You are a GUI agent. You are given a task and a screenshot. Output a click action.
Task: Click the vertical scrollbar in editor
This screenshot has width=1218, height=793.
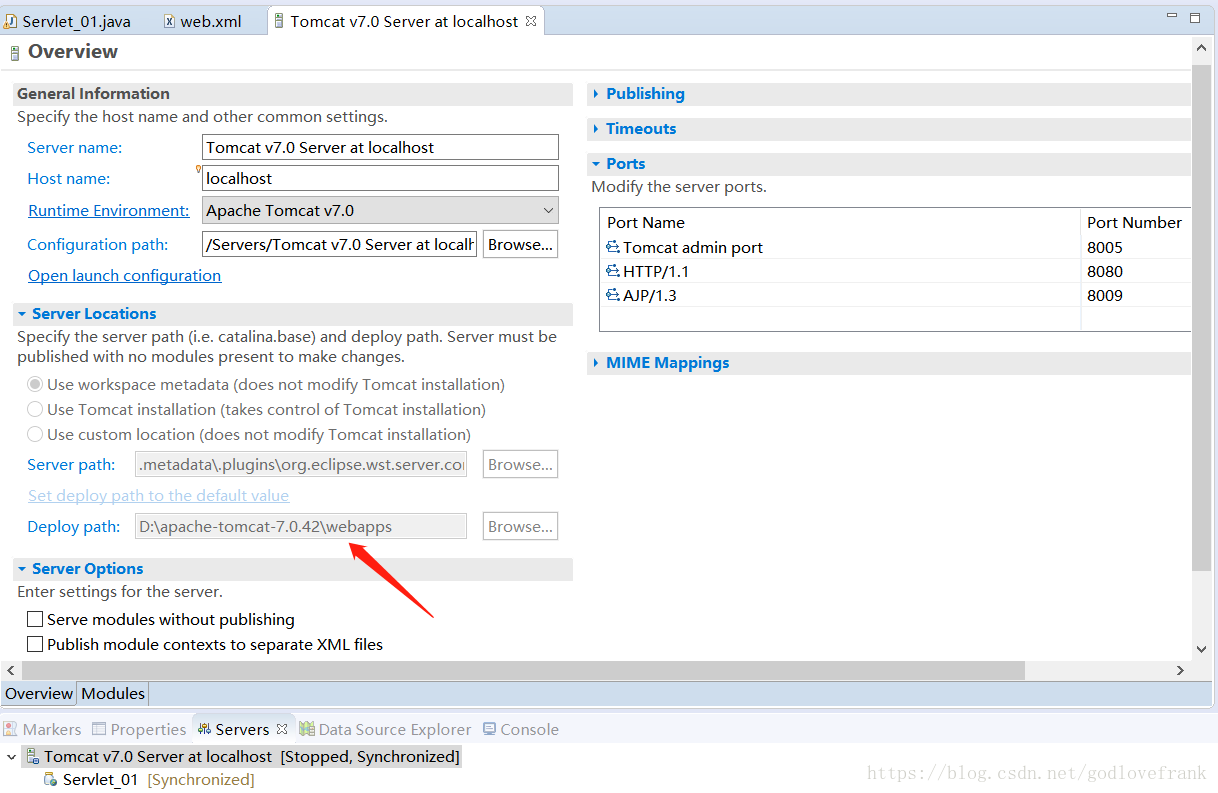[1202, 318]
